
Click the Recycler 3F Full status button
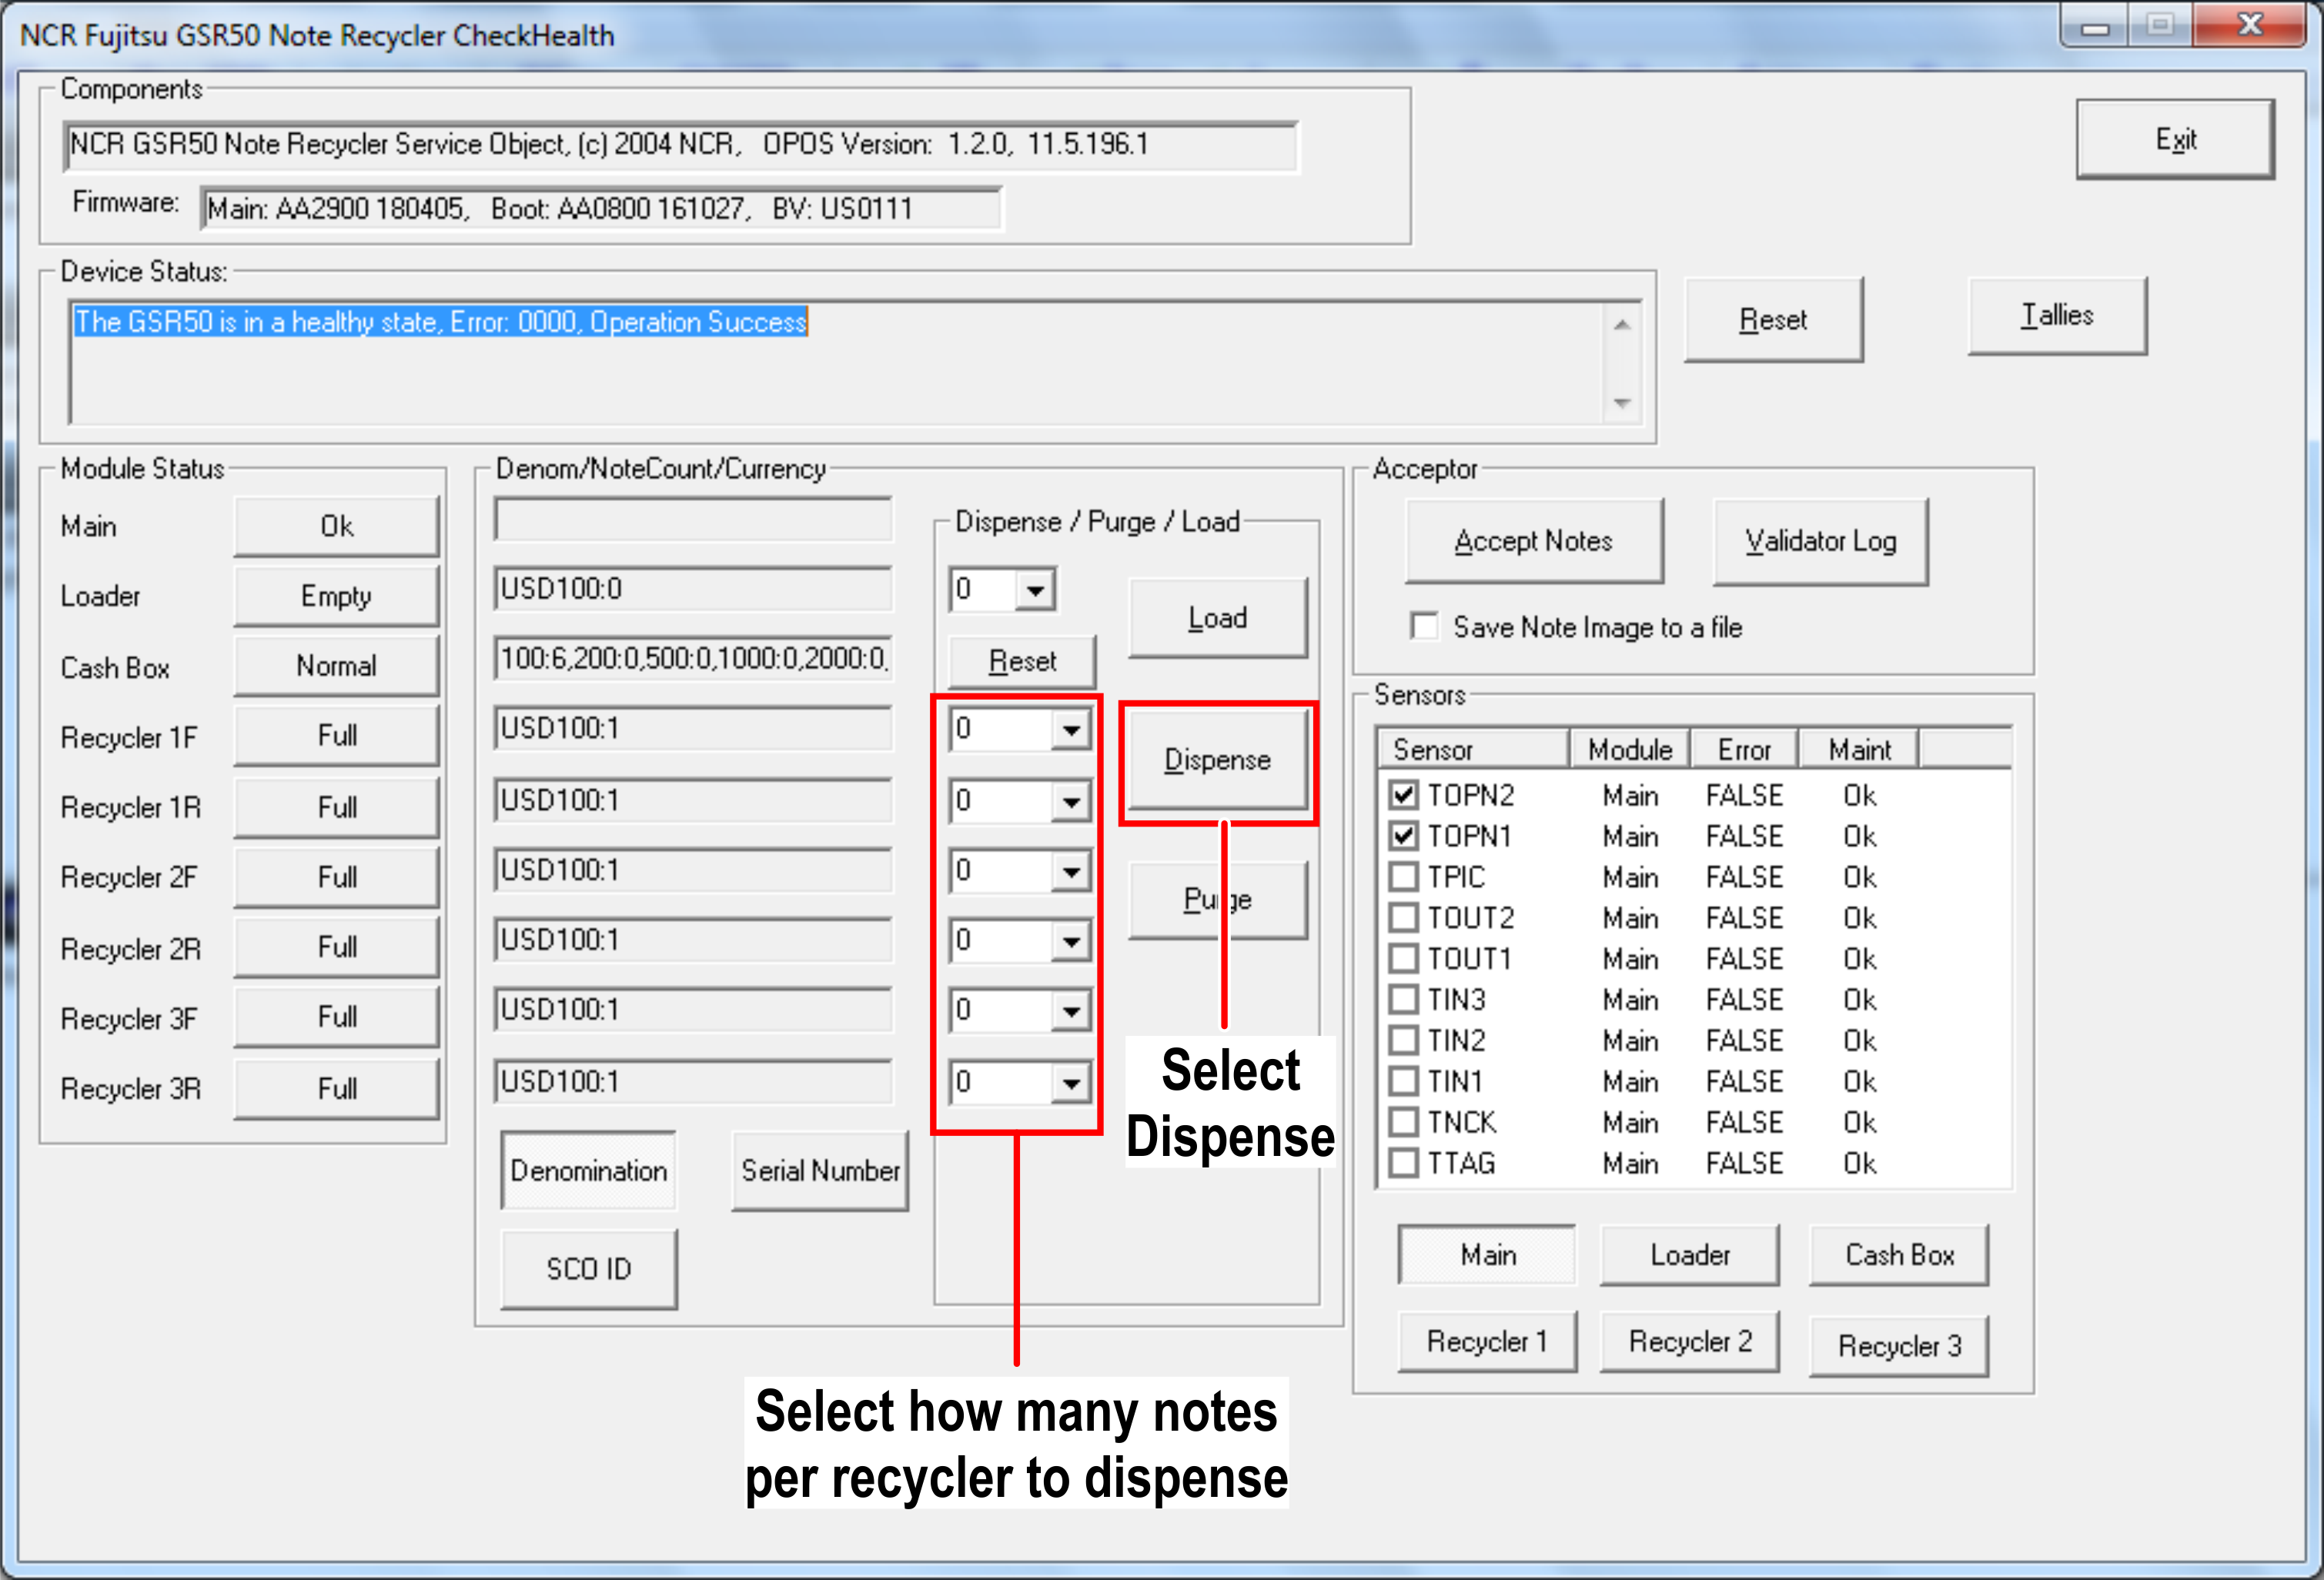click(x=336, y=1017)
